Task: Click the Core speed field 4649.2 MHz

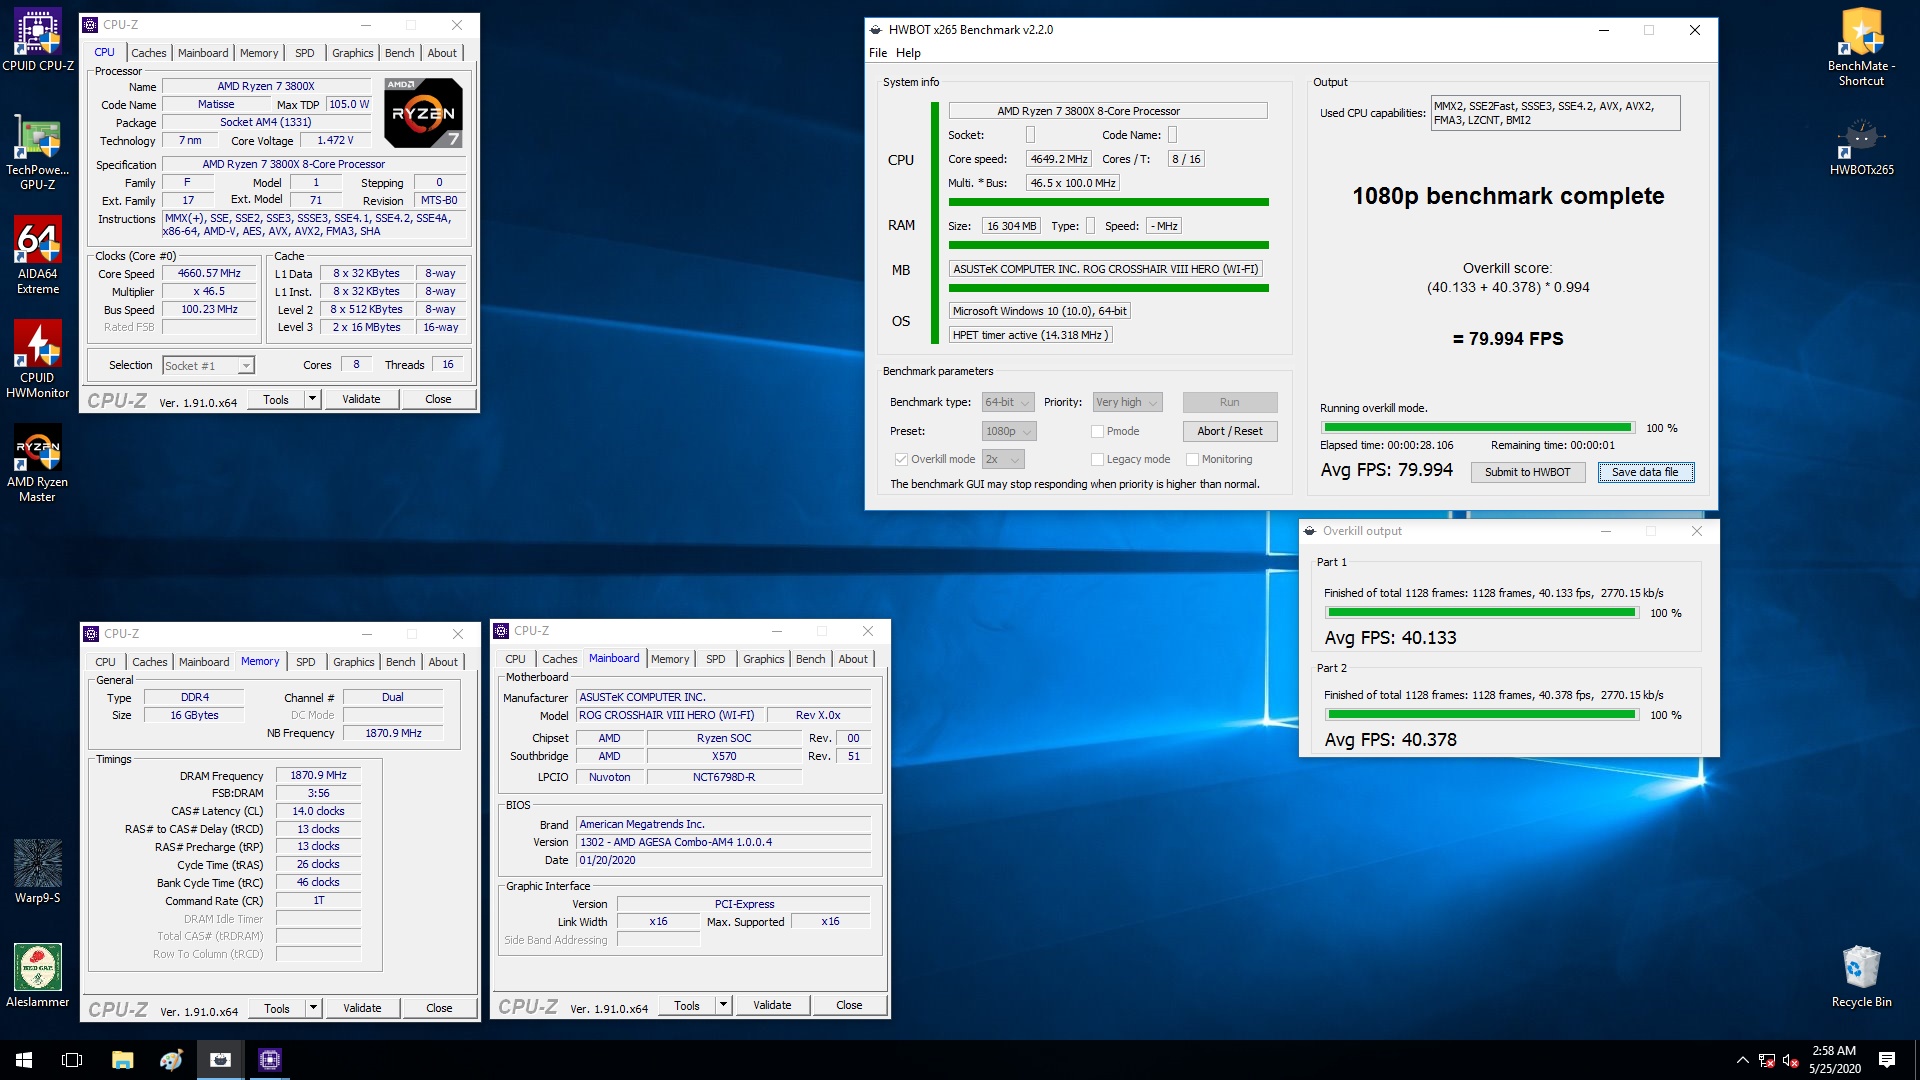Action: pos(1058,159)
